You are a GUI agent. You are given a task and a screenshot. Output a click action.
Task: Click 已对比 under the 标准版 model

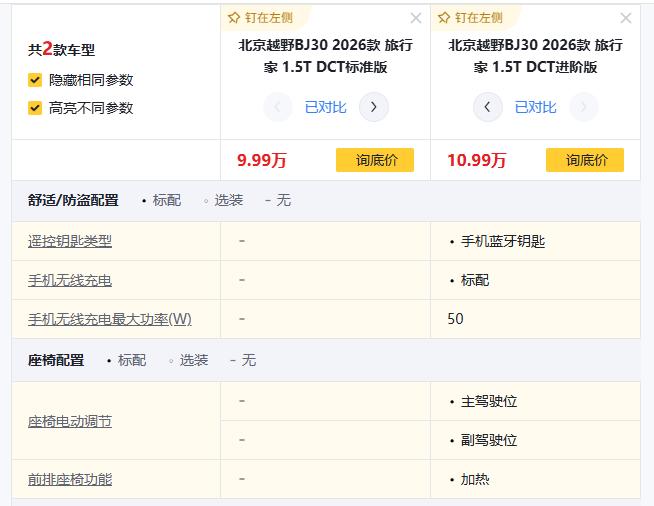click(x=325, y=107)
